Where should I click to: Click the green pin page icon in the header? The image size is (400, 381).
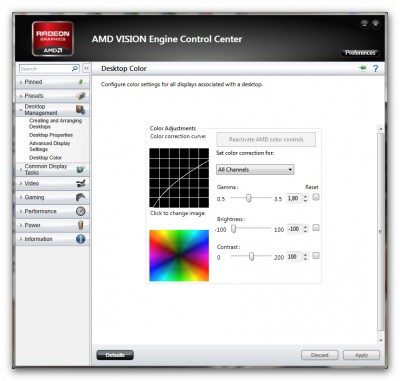coord(363,68)
